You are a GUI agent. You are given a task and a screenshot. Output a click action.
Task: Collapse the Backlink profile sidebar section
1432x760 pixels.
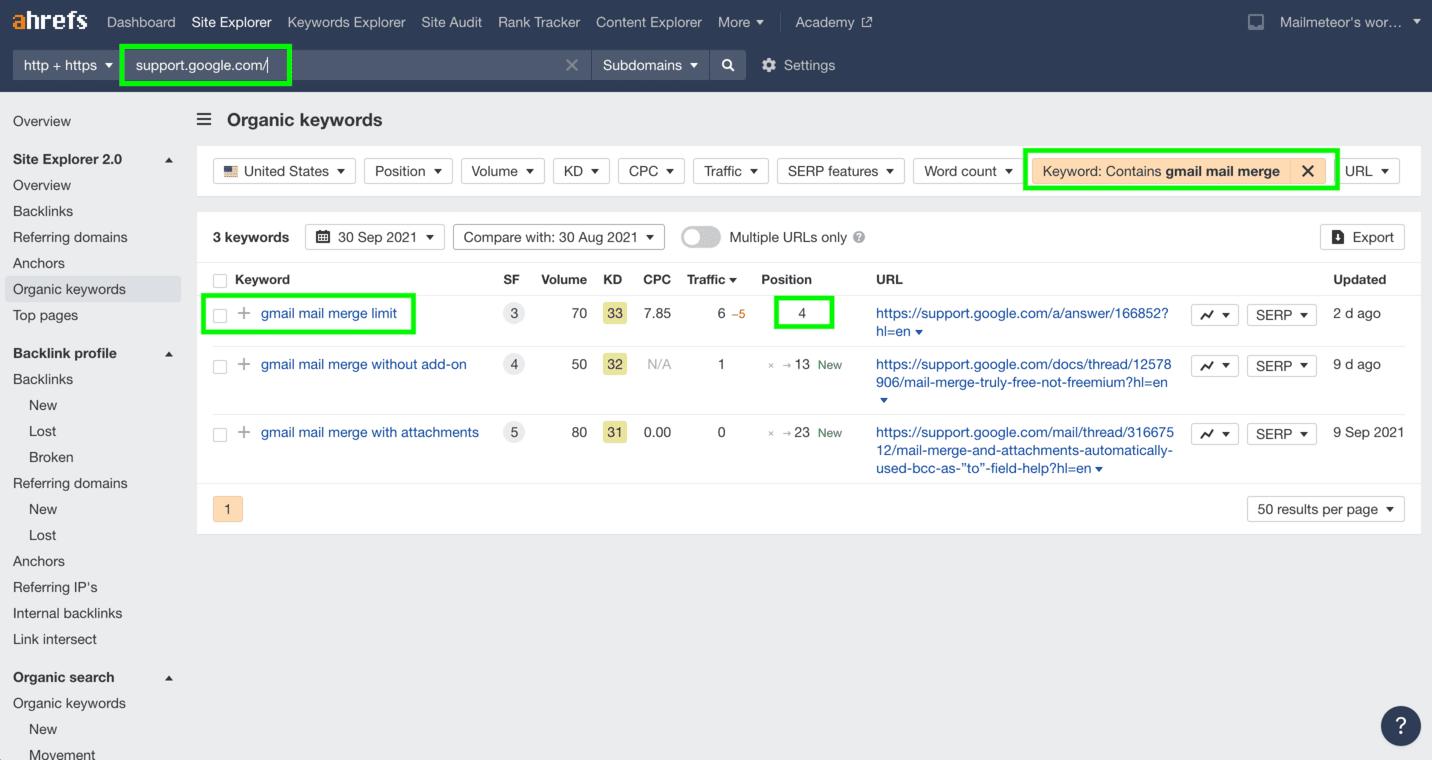169,354
